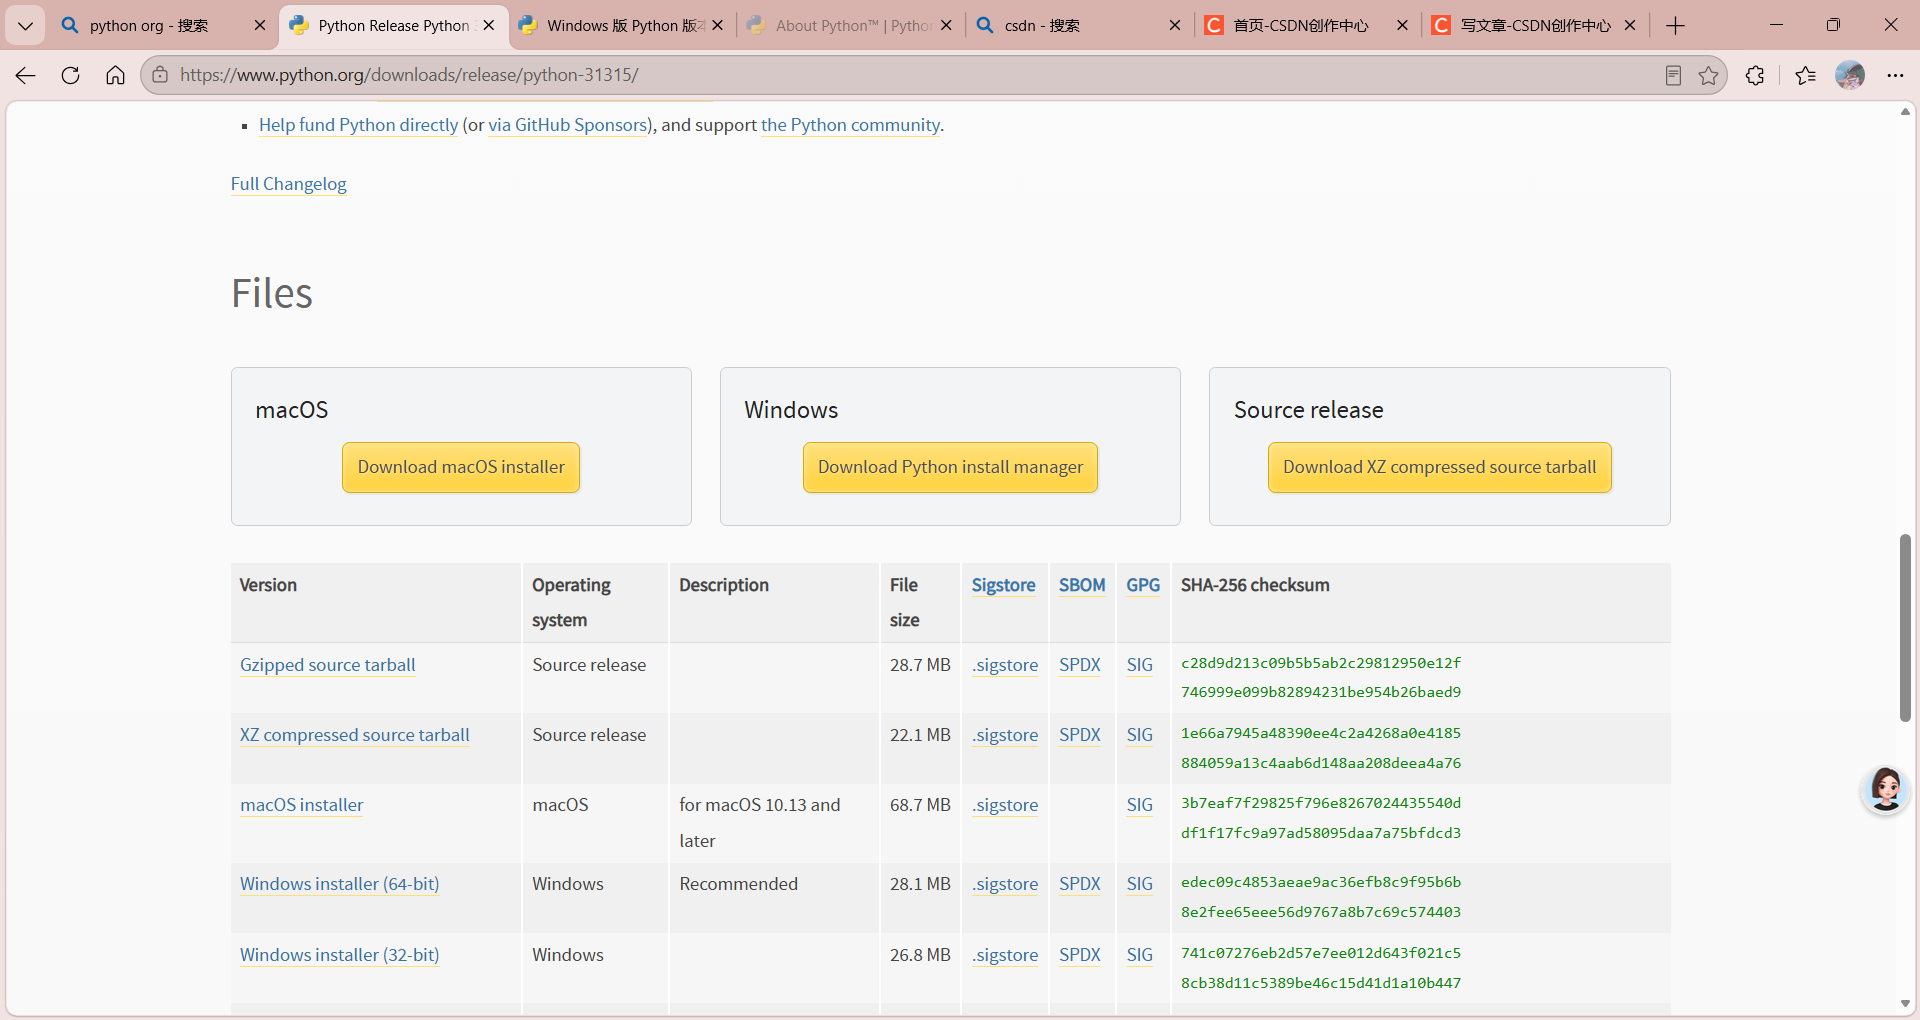1920x1020 pixels.
Task: Click Download macOS installer button
Action: click(461, 467)
